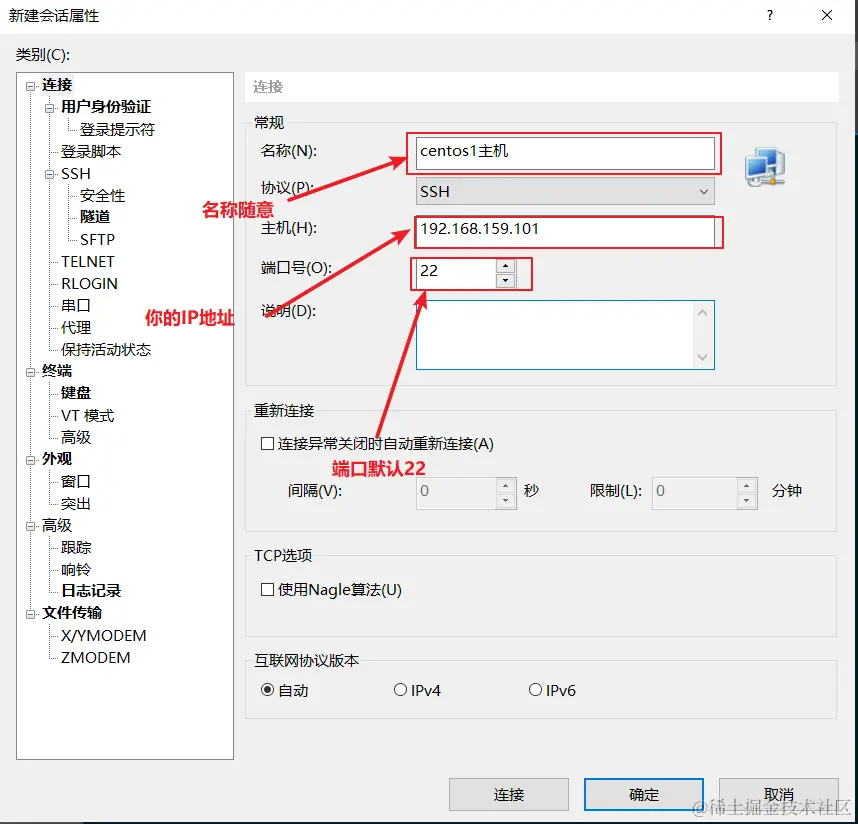Select the IPv4 radio button
Image resolution: width=858 pixels, height=824 pixels.
400,690
